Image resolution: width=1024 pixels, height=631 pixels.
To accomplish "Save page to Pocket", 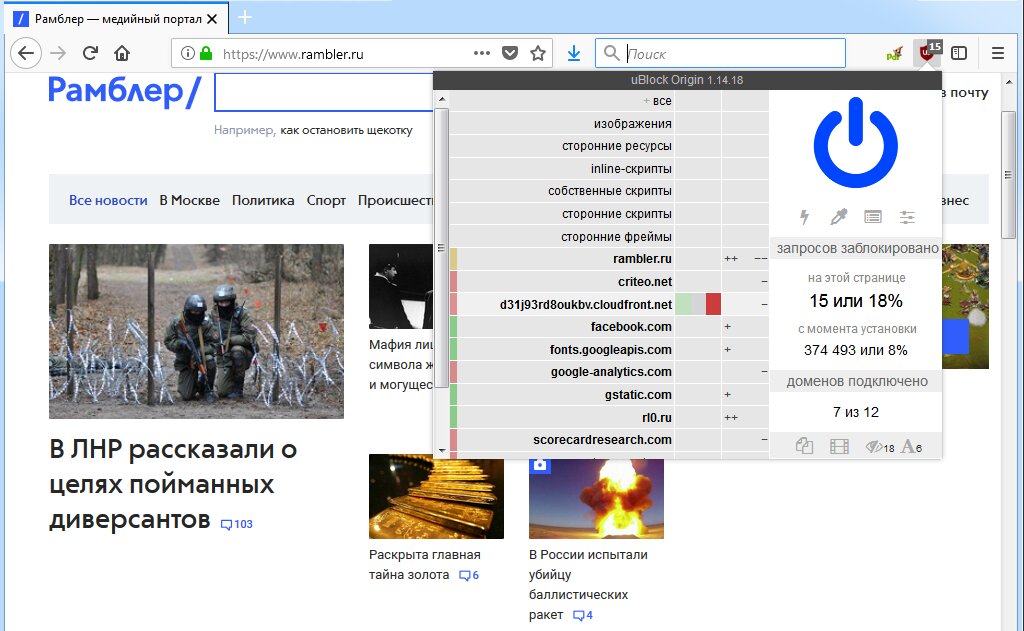I will click(x=510, y=53).
